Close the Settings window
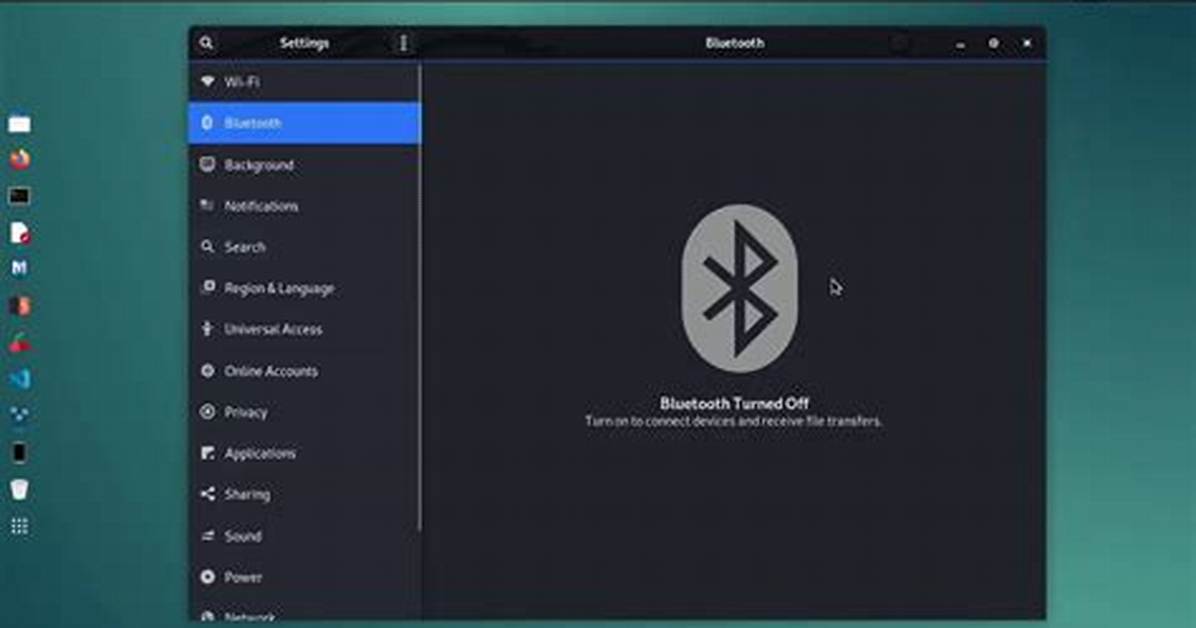 pos(1027,43)
